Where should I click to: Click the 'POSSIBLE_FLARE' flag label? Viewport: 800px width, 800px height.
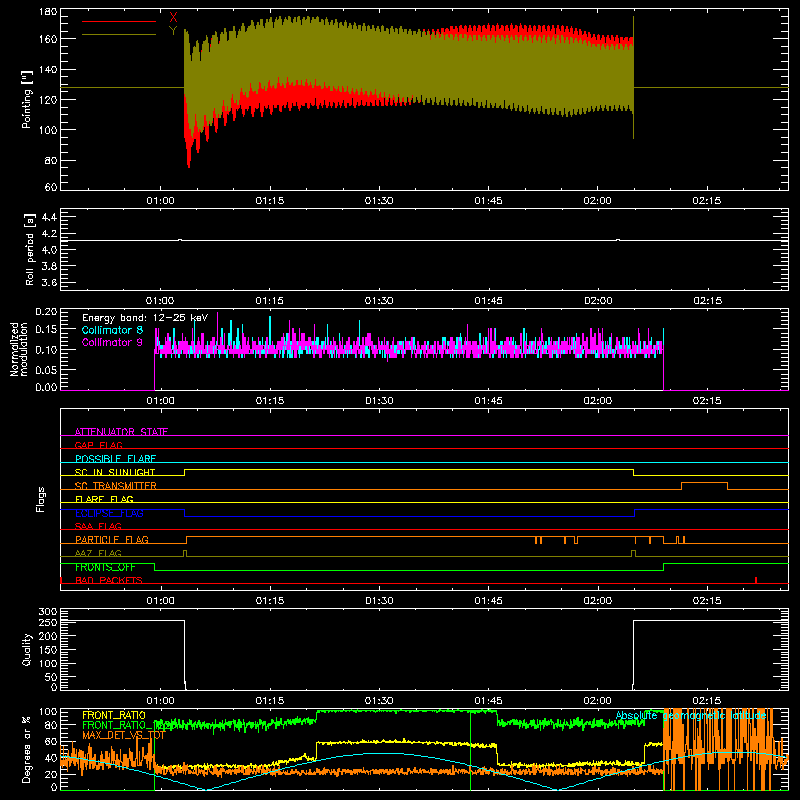(115, 459)
